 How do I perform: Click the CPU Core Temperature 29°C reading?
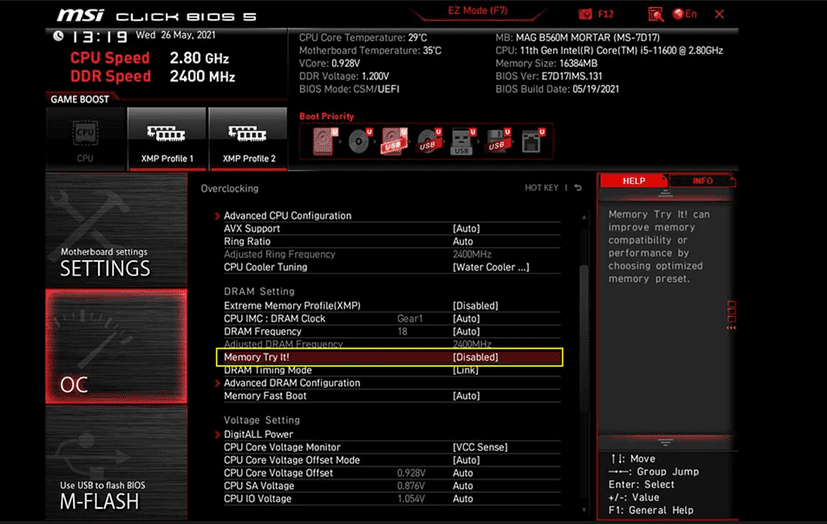point(363,38)
